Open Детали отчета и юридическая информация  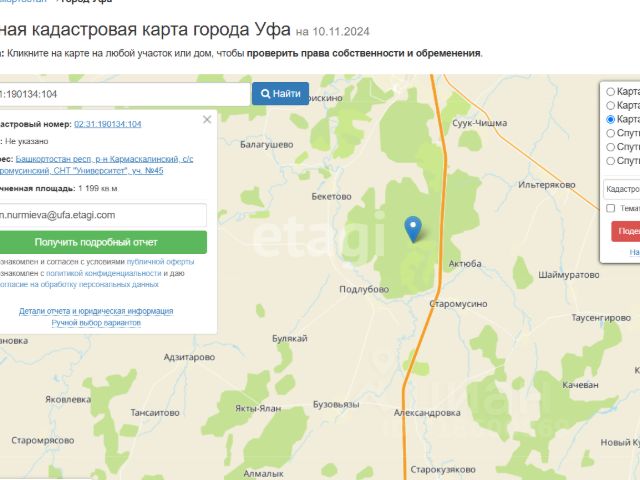click(96, 311)
